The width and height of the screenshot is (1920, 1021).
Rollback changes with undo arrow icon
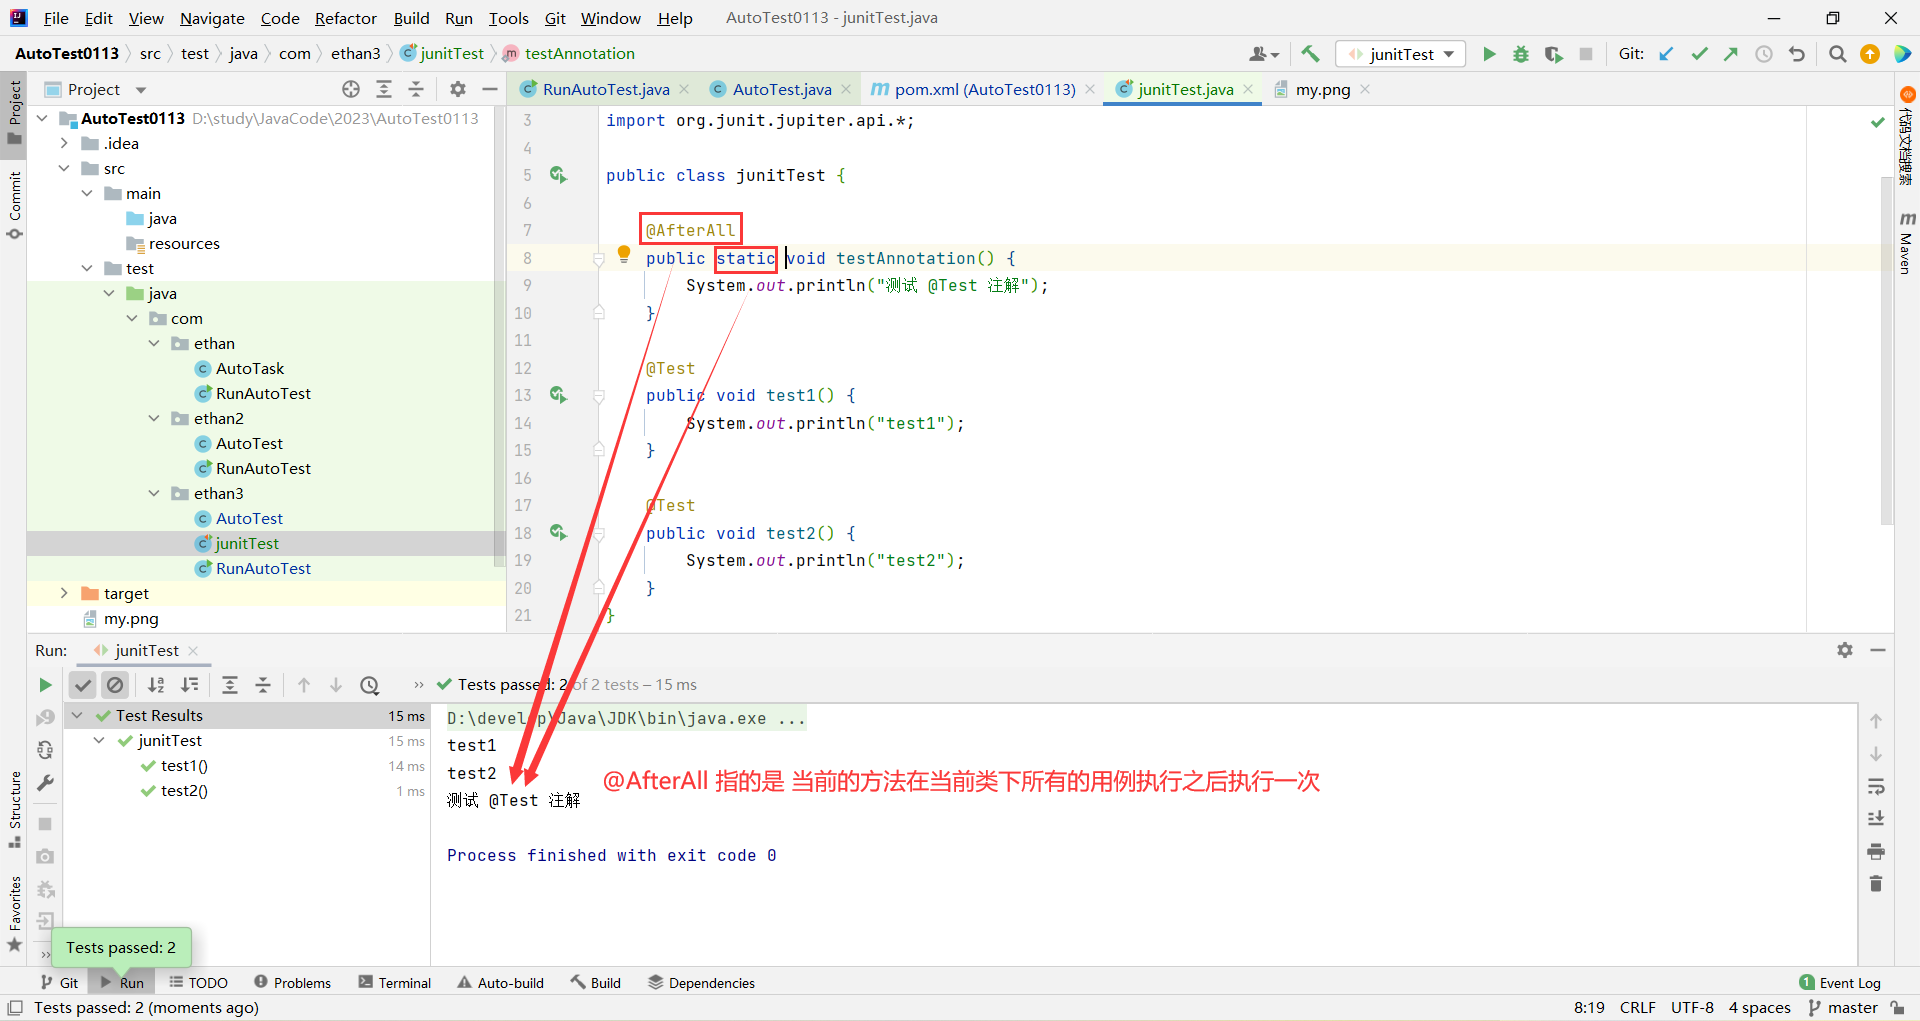(1797, 54)
